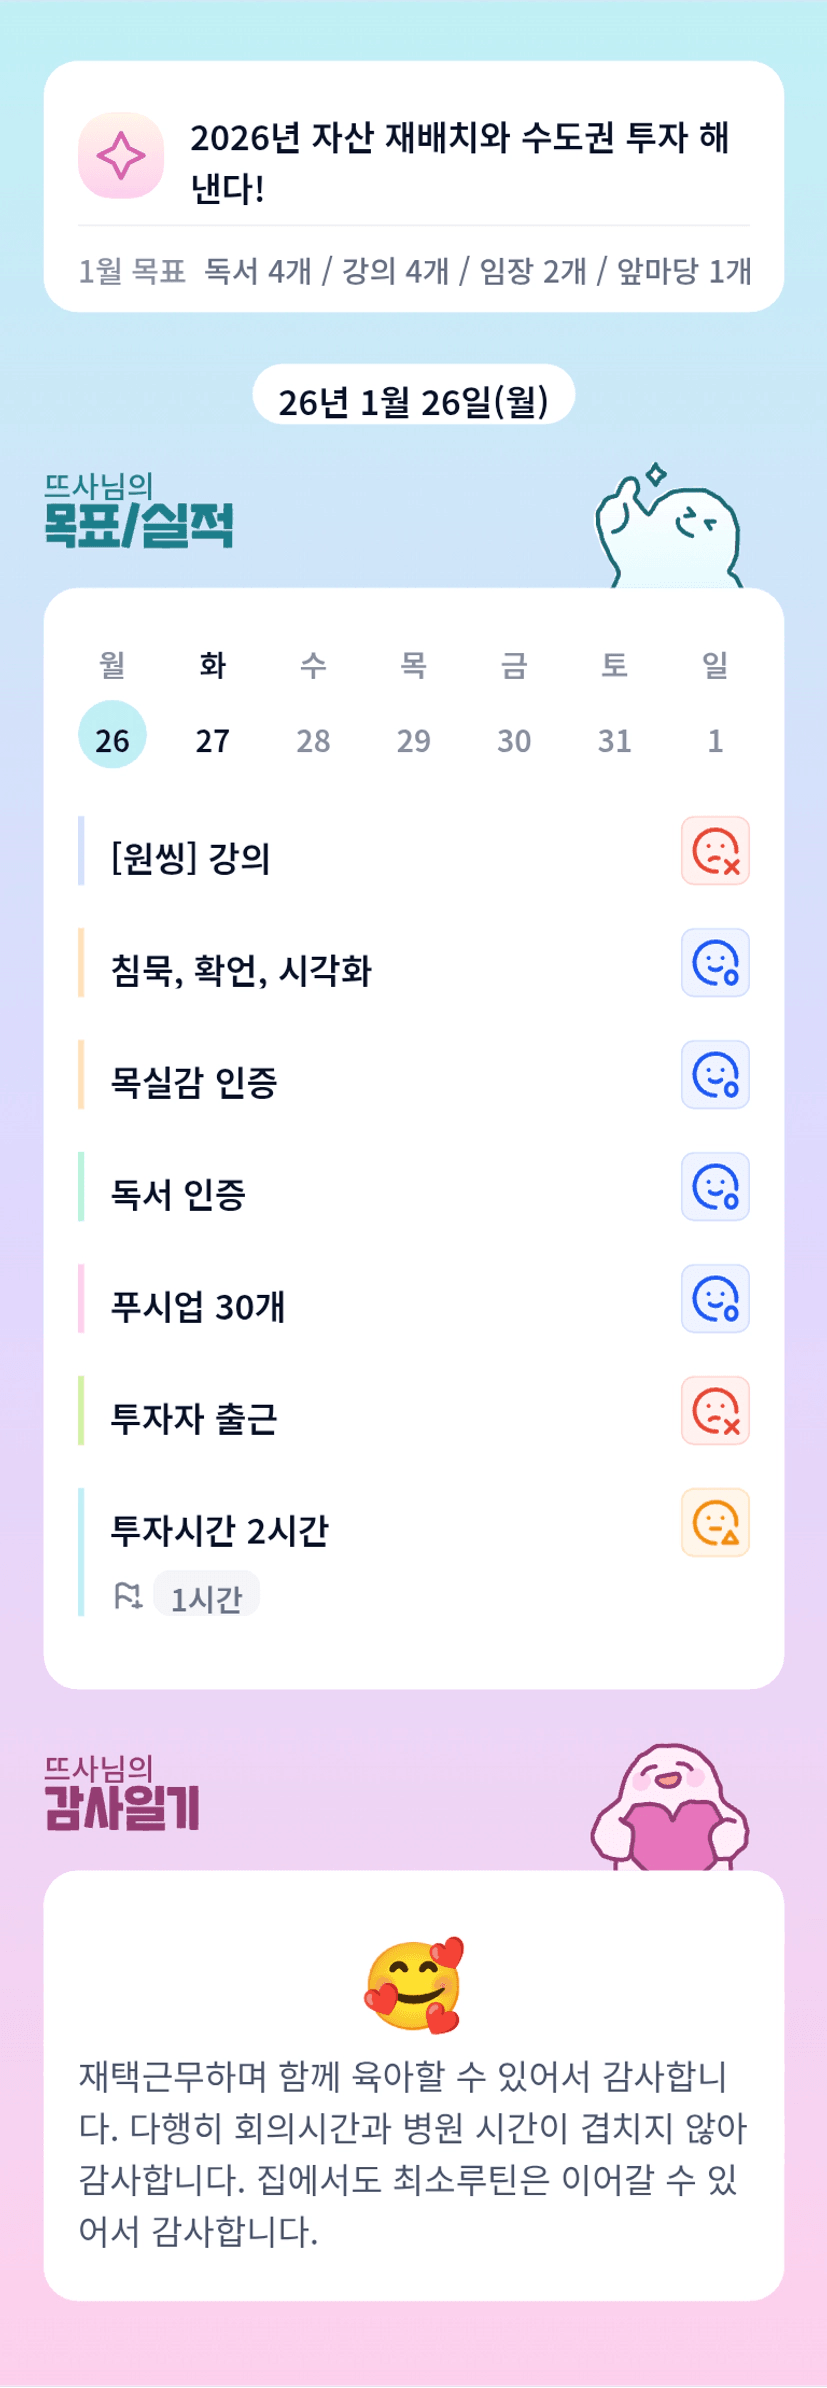Click the gratitude diary text entry
Image resolution: width=827 pixels, height=2388 pixels.
pyautogui.click(x=413, y=2152)
